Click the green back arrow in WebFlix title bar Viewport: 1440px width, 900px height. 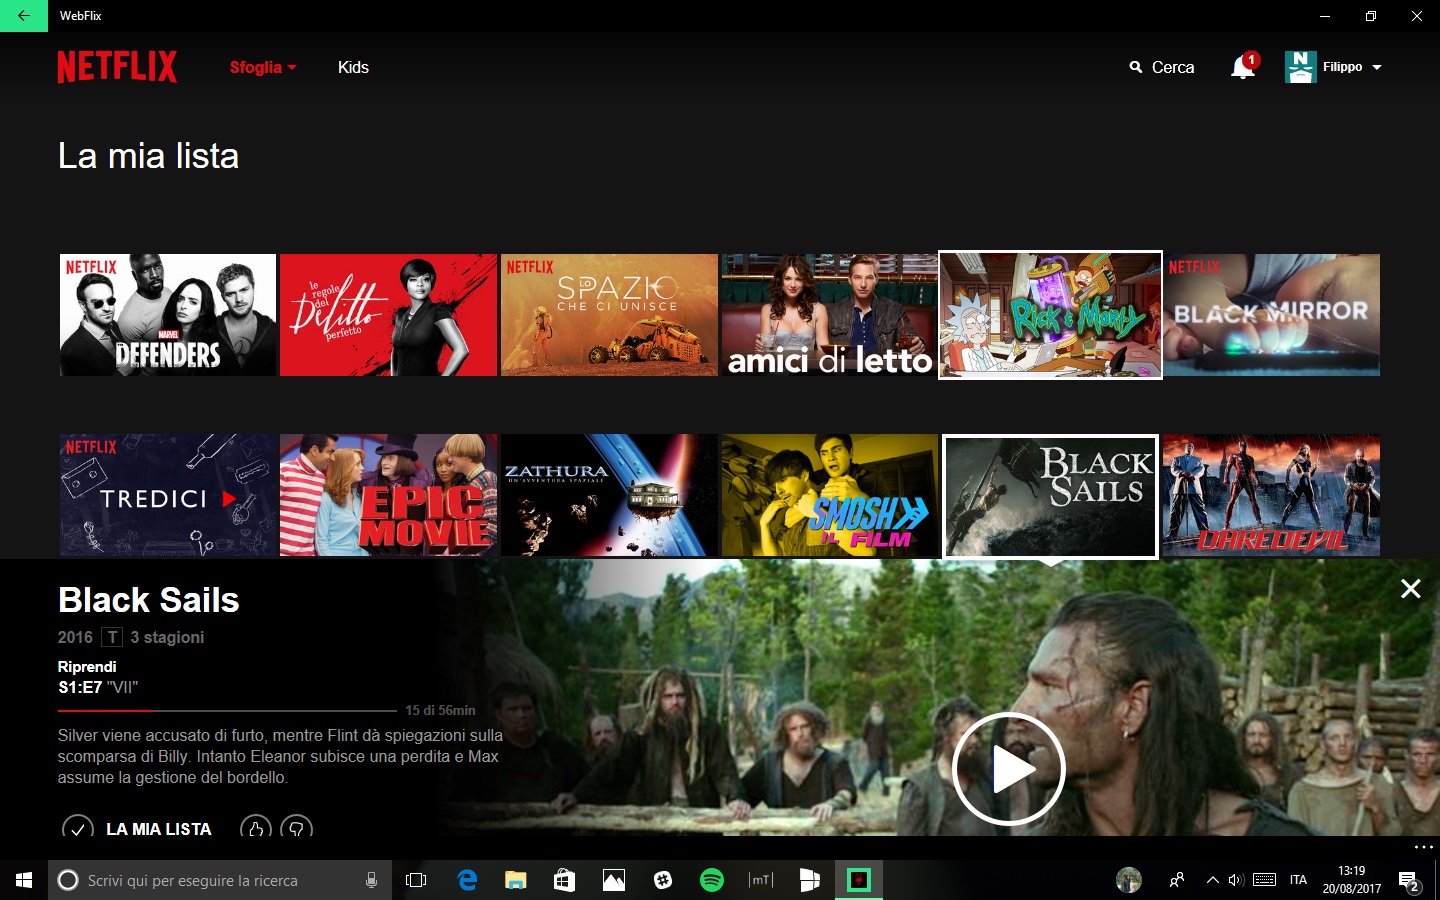click(24, 16)
